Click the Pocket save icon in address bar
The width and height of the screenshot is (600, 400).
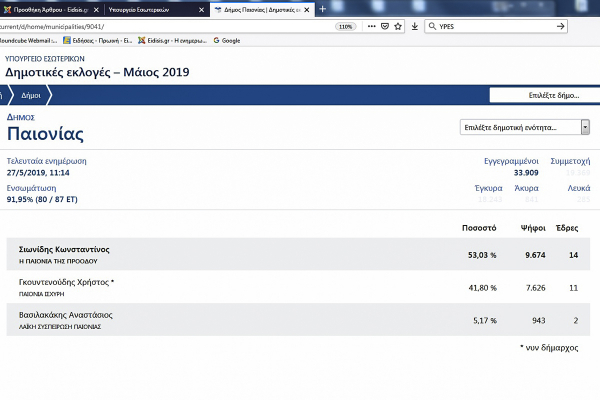pyautogui.click(x=385, y=26)
